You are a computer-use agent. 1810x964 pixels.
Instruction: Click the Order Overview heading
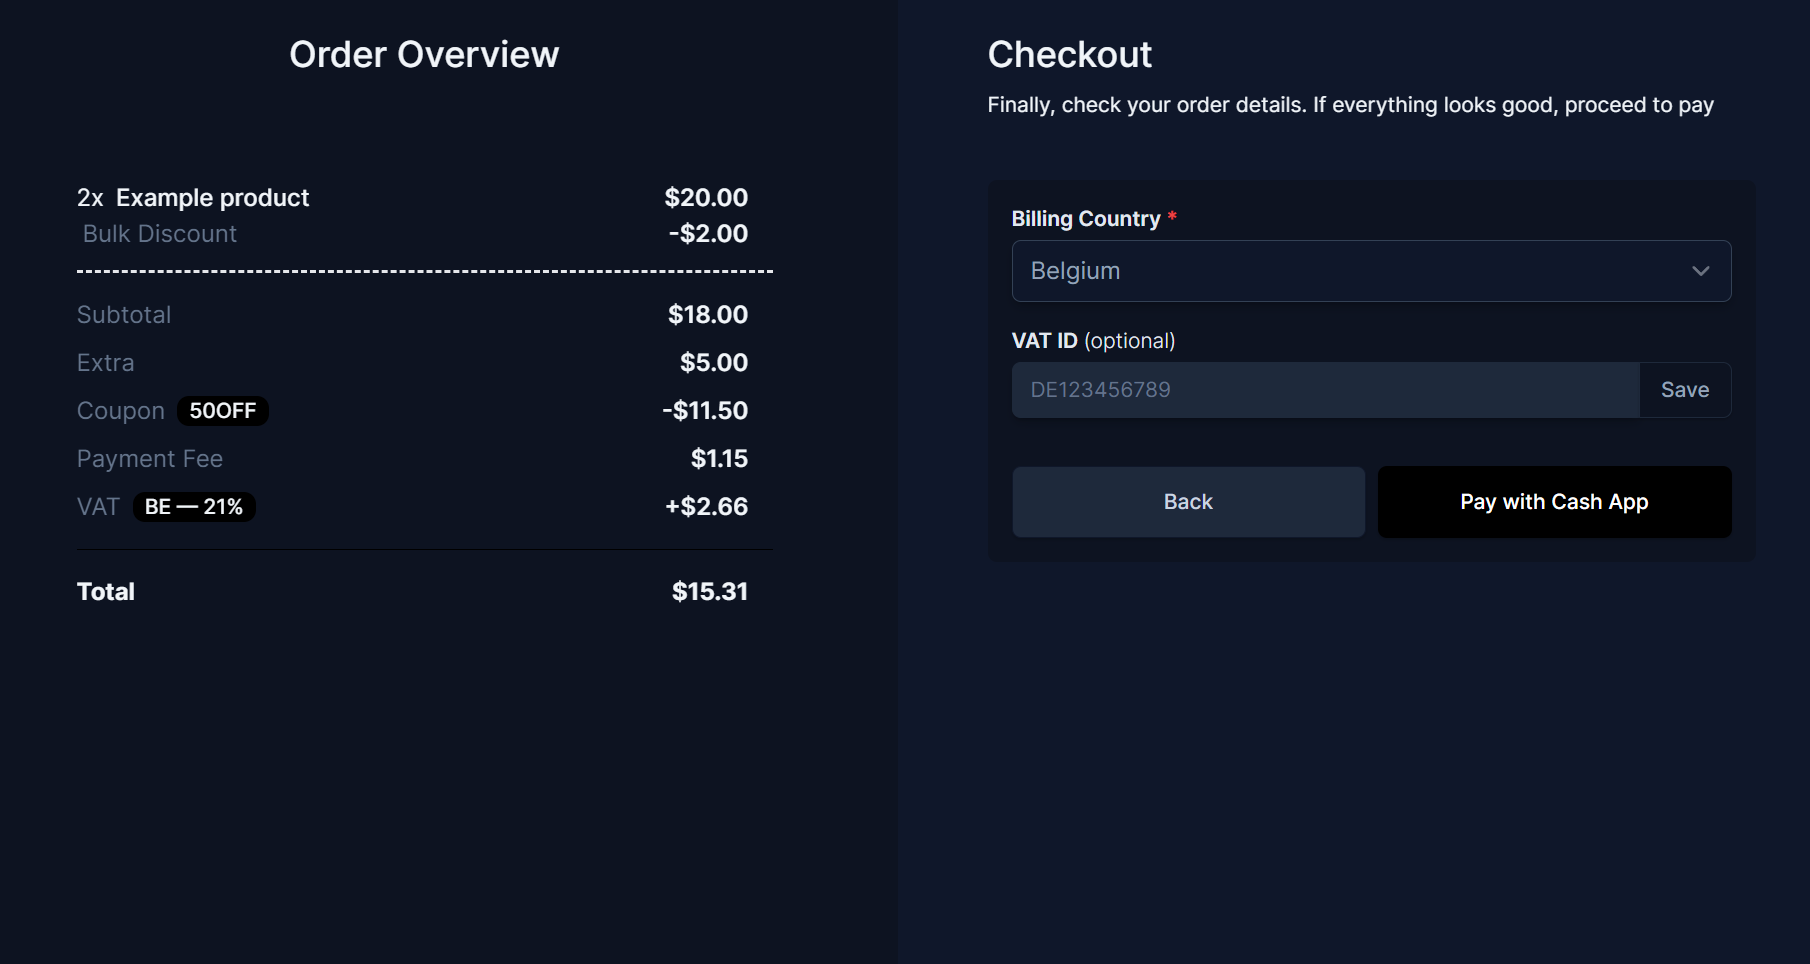[424, 55]
